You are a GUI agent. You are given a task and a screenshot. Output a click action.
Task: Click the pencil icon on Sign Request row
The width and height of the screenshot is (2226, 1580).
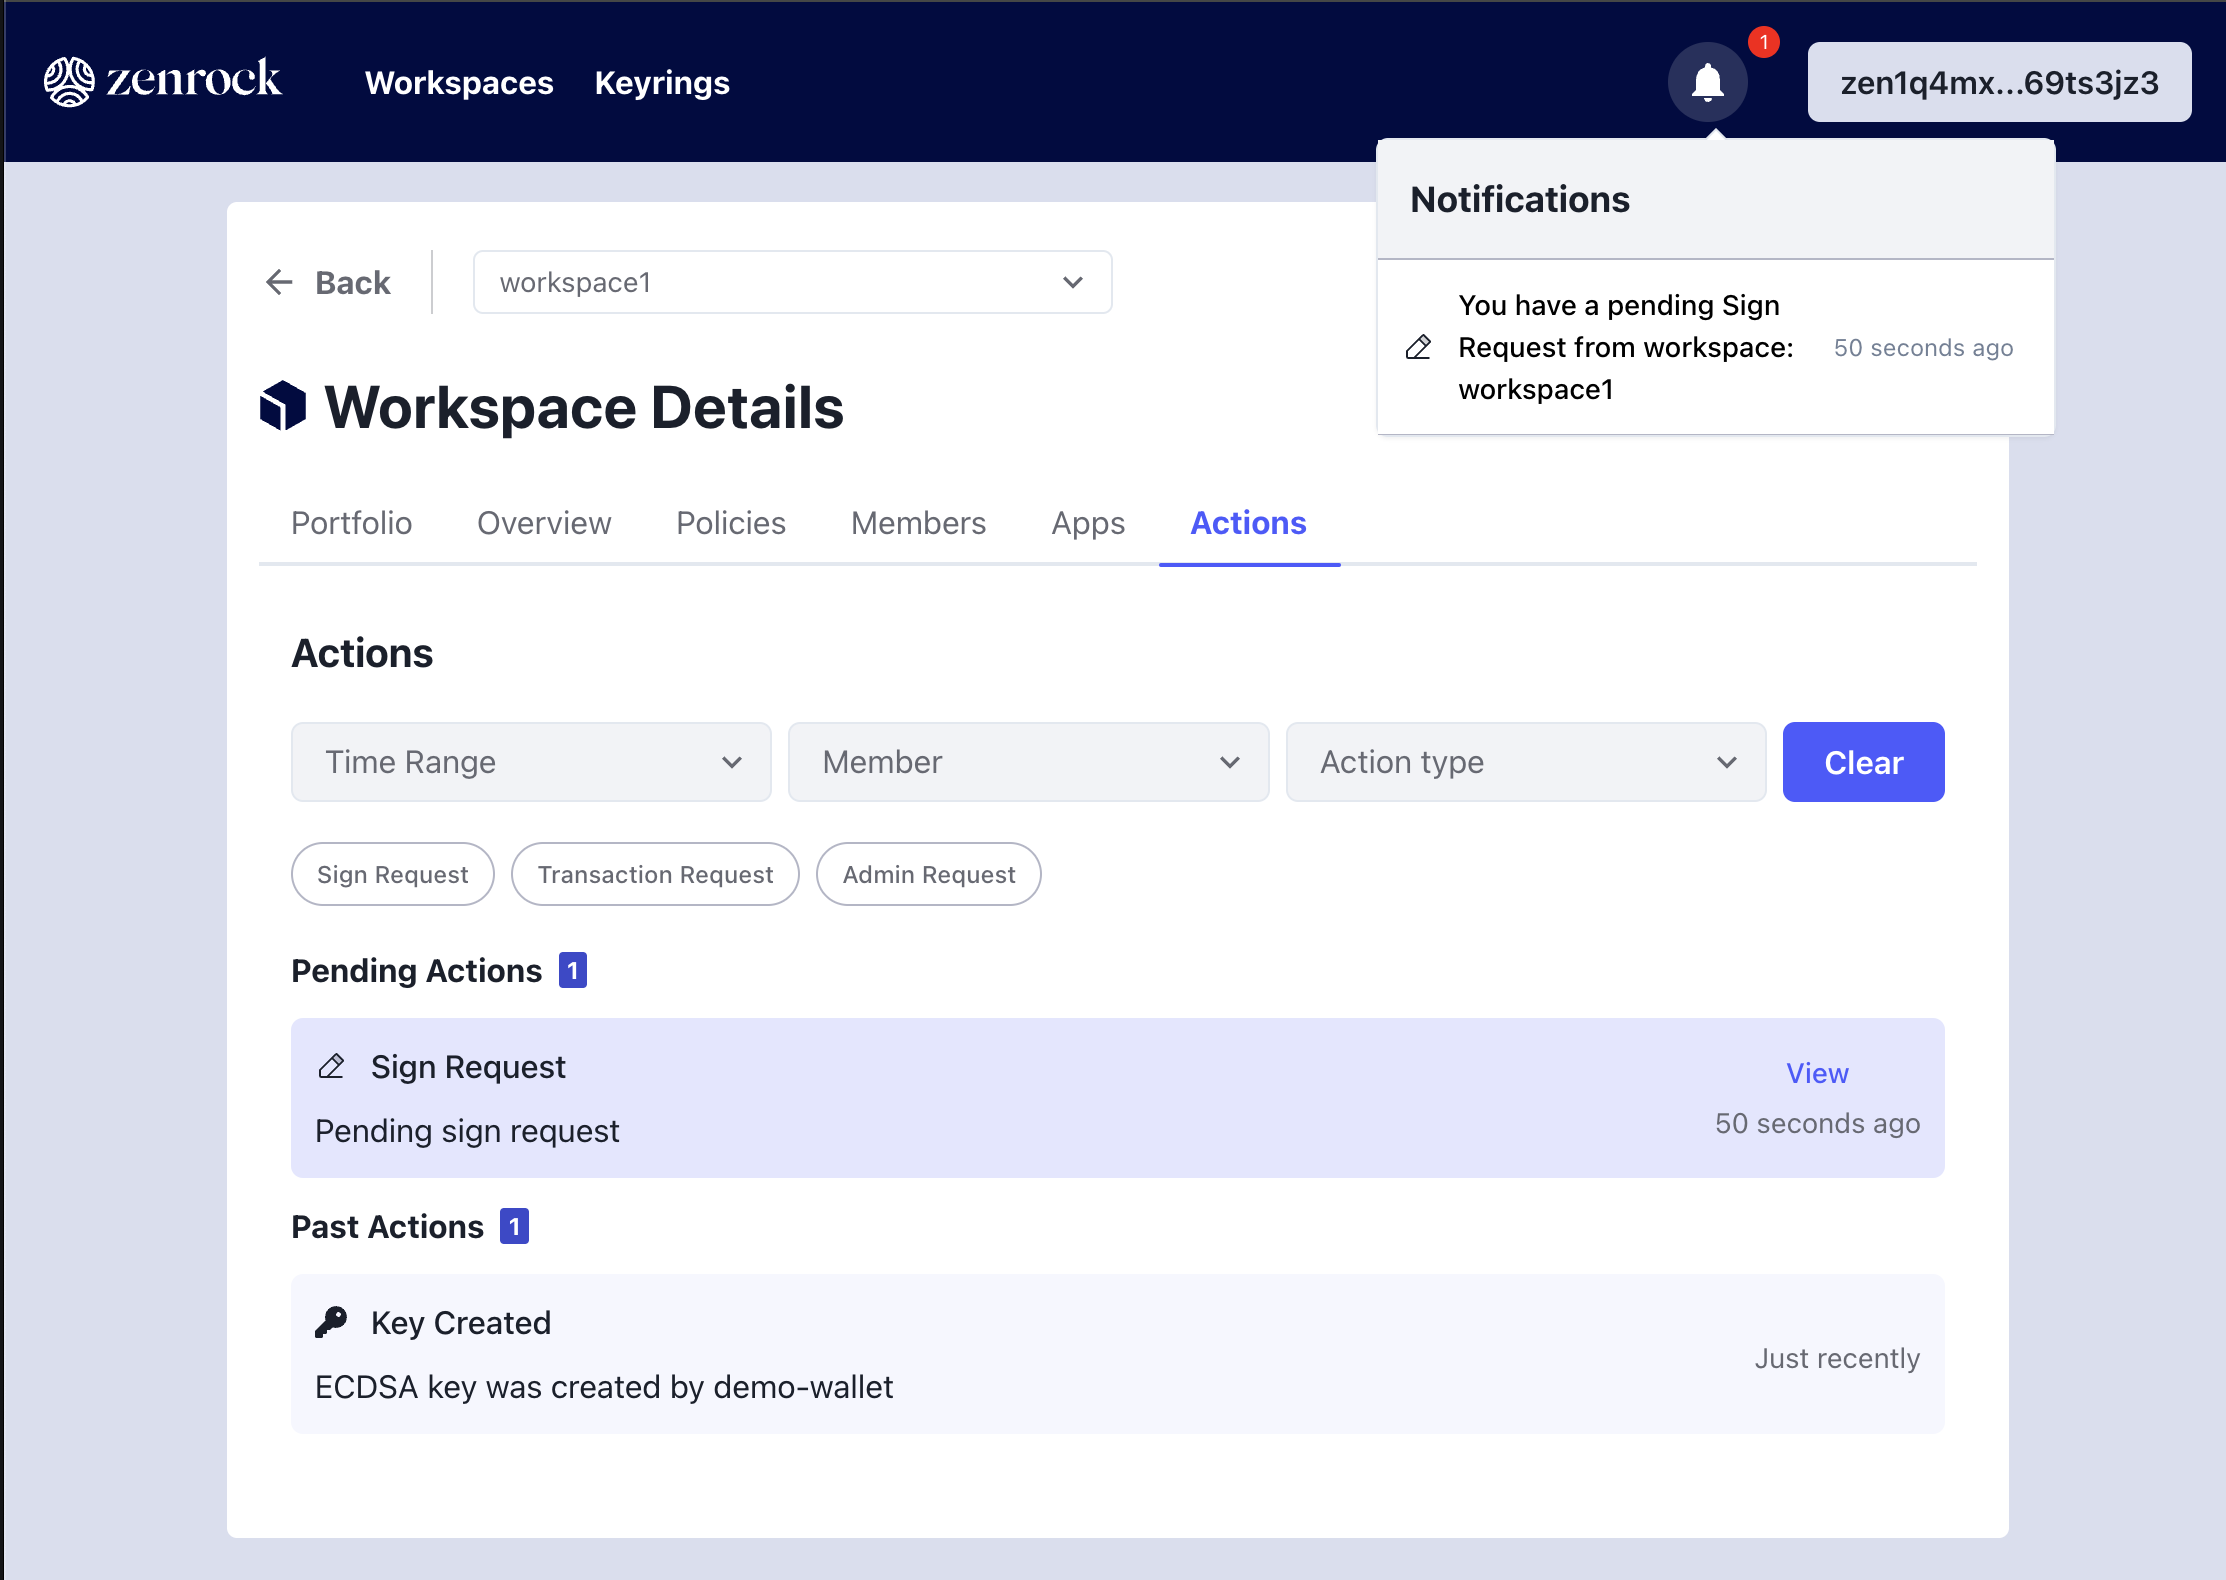pos(331,1067)
